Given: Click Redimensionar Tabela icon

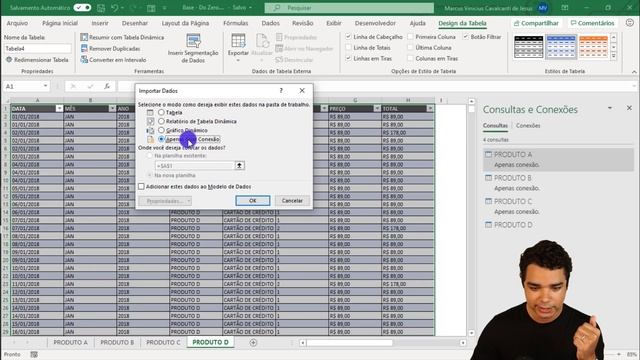Looking at the screenshot, I should (9, 60).
